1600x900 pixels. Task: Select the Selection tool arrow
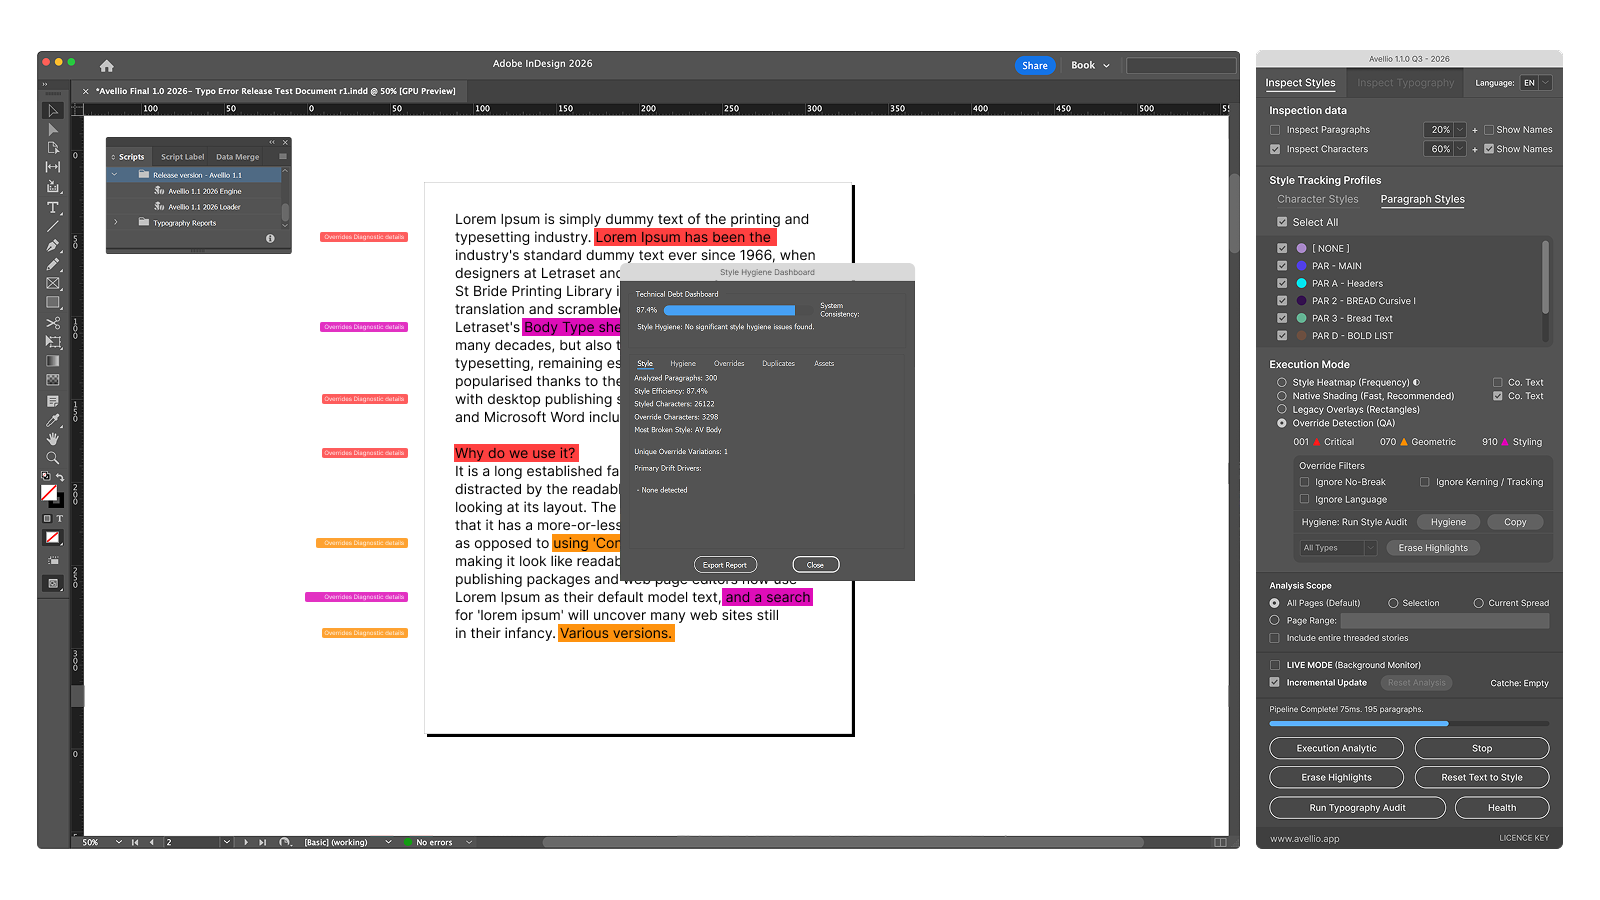(53, 110)
